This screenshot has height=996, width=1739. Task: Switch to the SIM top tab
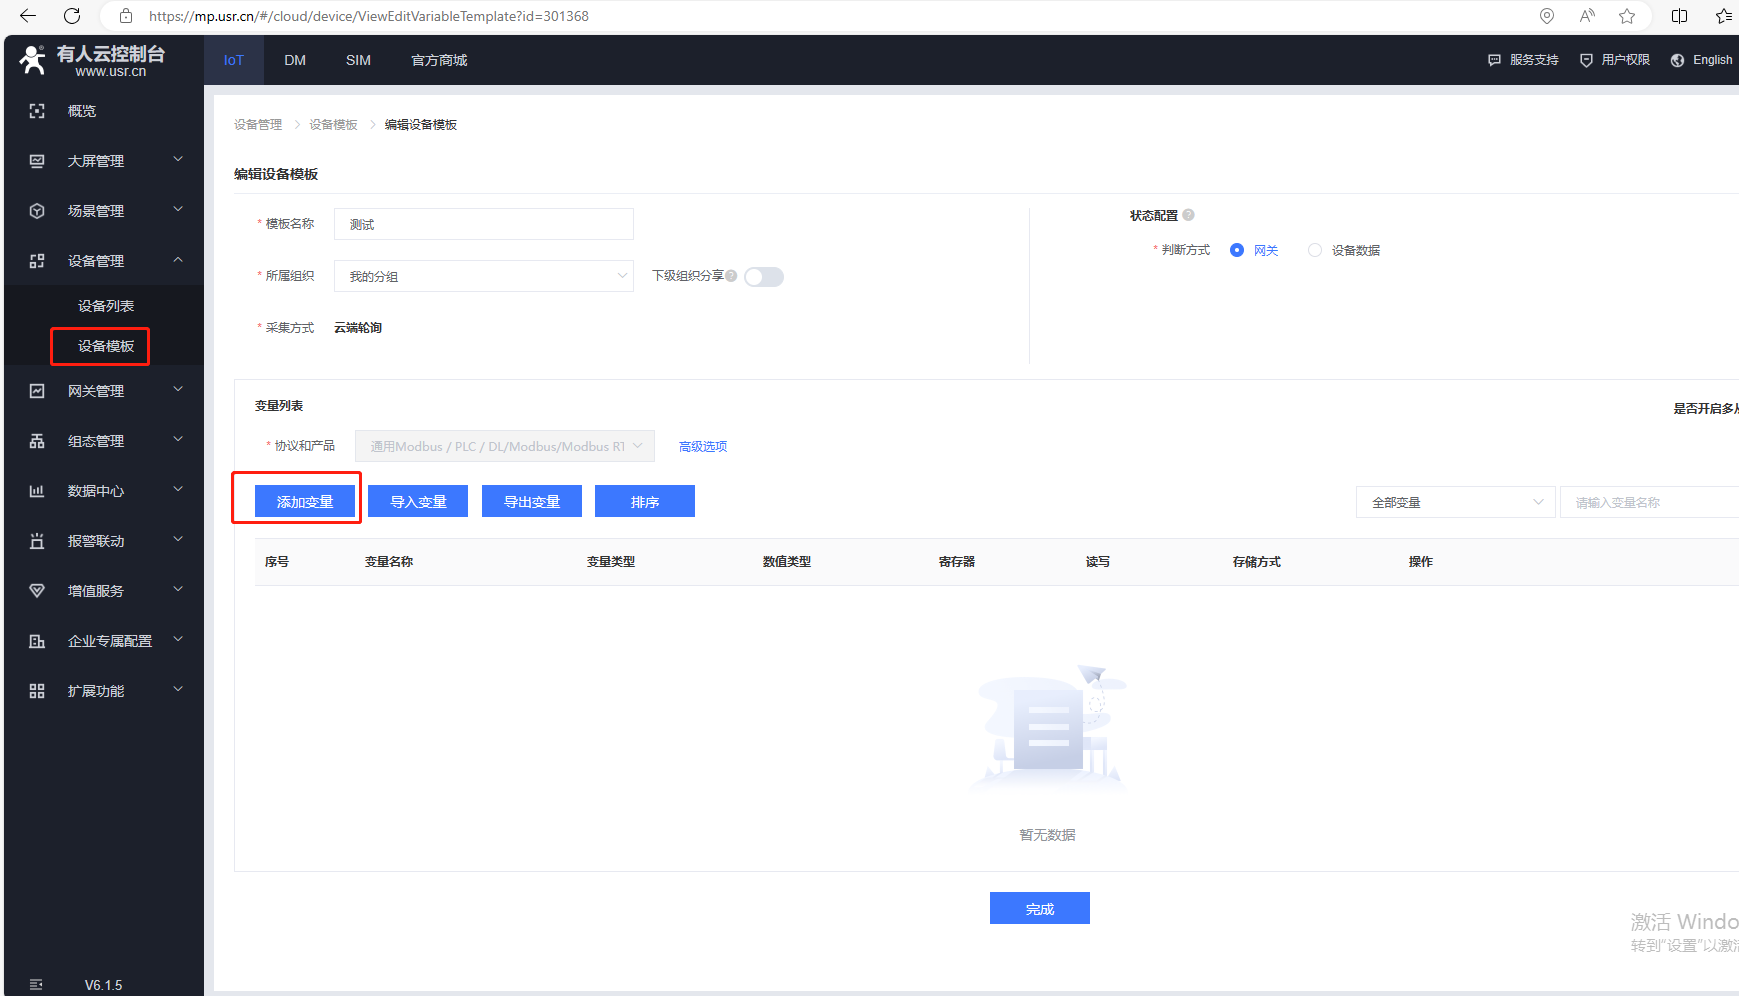pyautogui.click(x=358, y=60)
